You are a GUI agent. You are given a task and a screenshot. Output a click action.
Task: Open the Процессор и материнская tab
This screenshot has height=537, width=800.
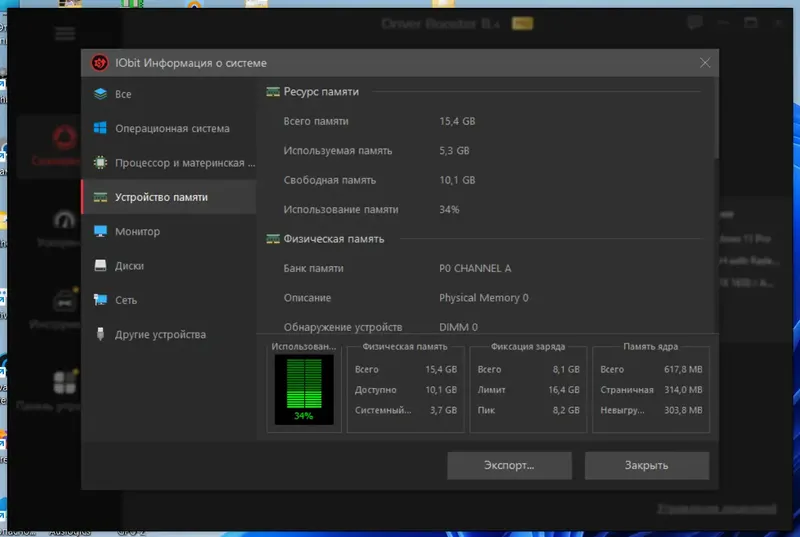169,163
